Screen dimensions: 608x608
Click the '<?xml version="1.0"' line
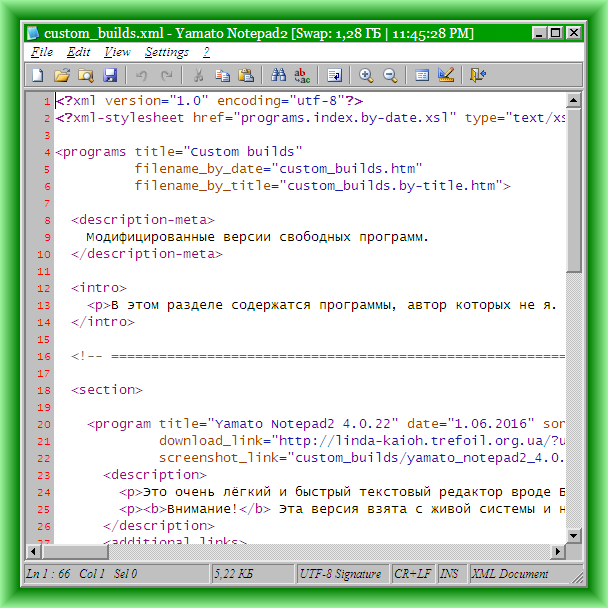point(209,101)
